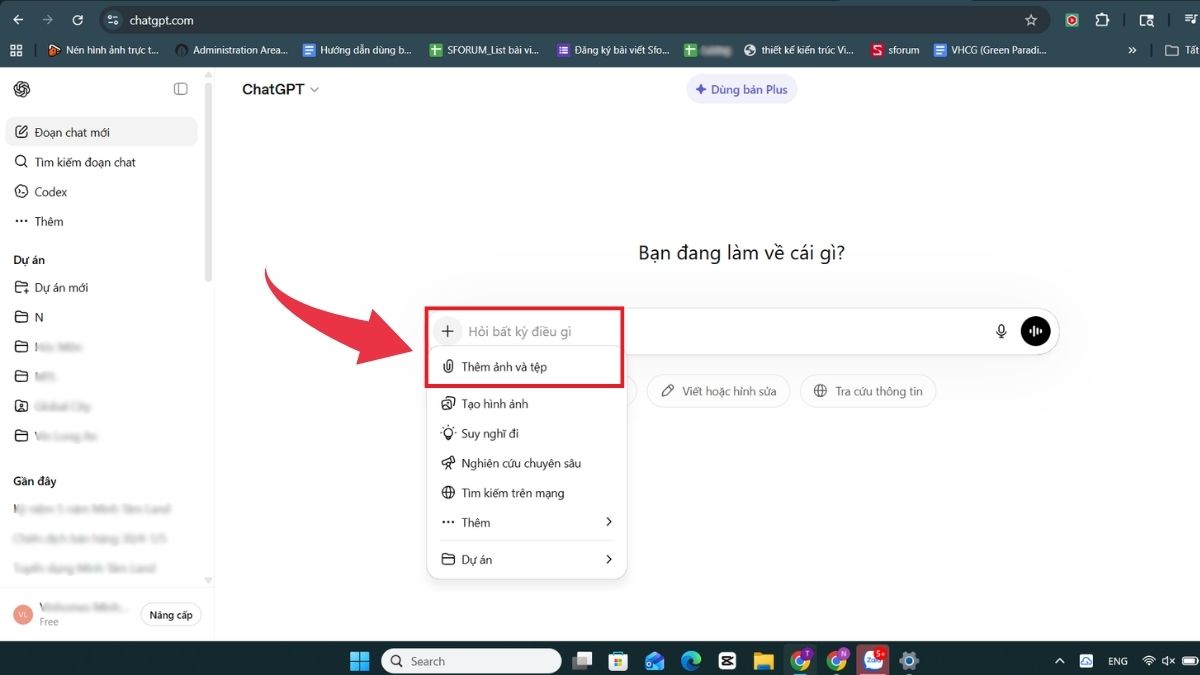Expand the Thêm submenu arrow in popup
This screenshot has width=1200, height=675.
point(609,522)
